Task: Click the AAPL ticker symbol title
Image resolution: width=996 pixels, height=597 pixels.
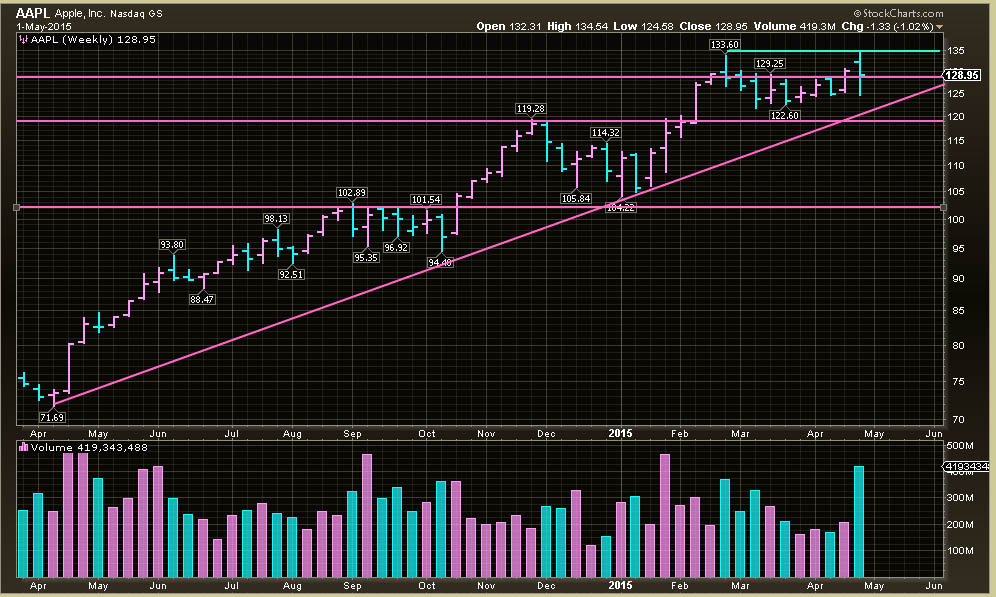Action: pyautogui.click(x=32, y=13)
